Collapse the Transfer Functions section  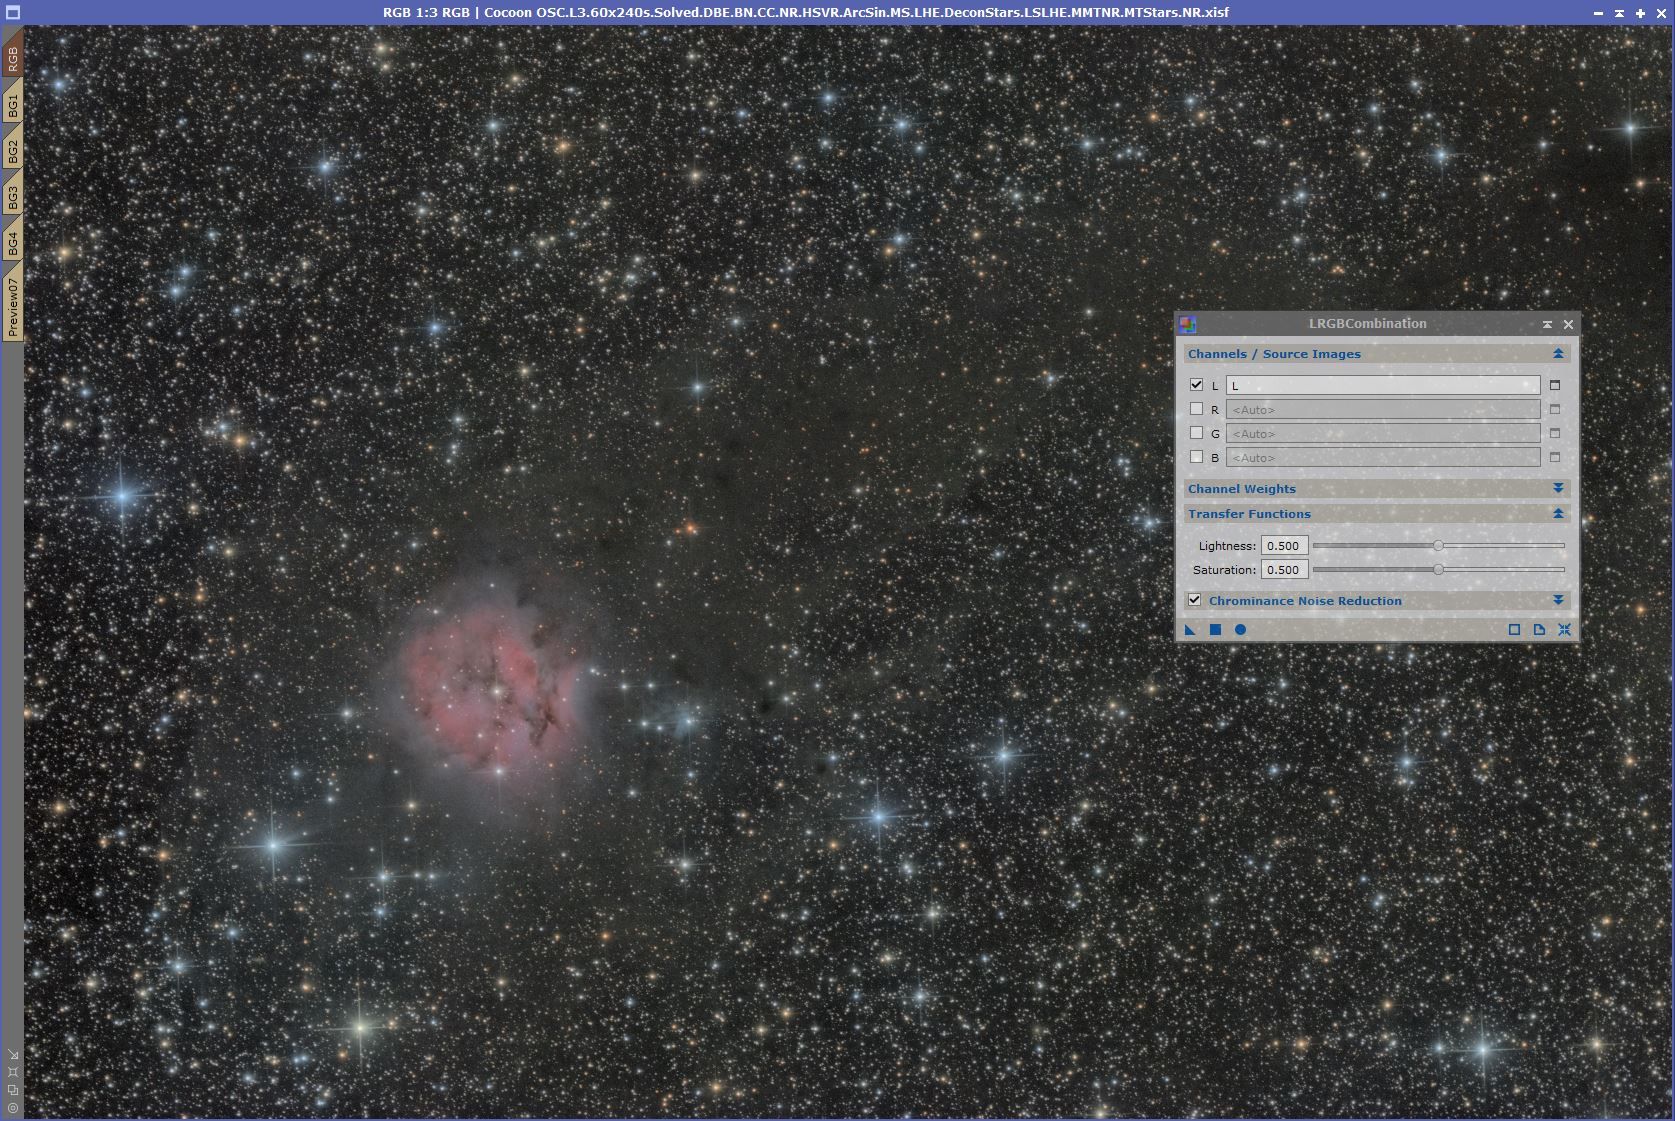coord(1557,514)
